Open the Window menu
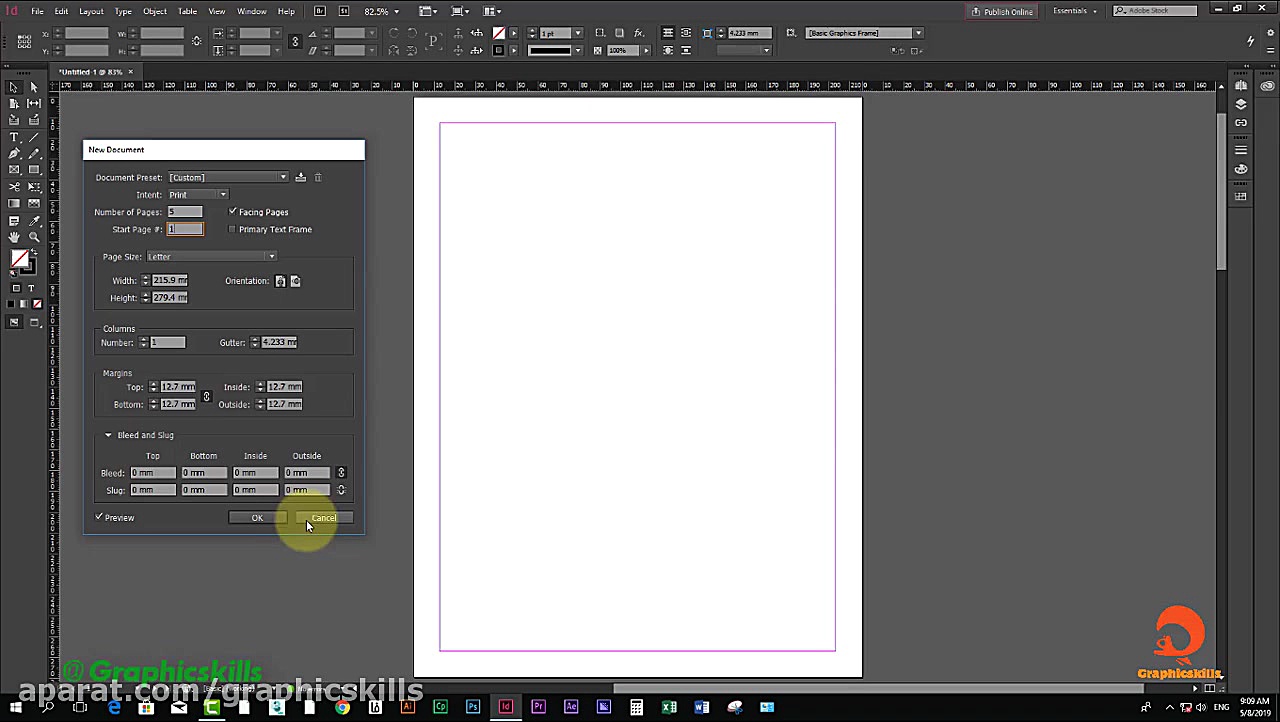1280x722 pixels. click(x=252, y=11)
